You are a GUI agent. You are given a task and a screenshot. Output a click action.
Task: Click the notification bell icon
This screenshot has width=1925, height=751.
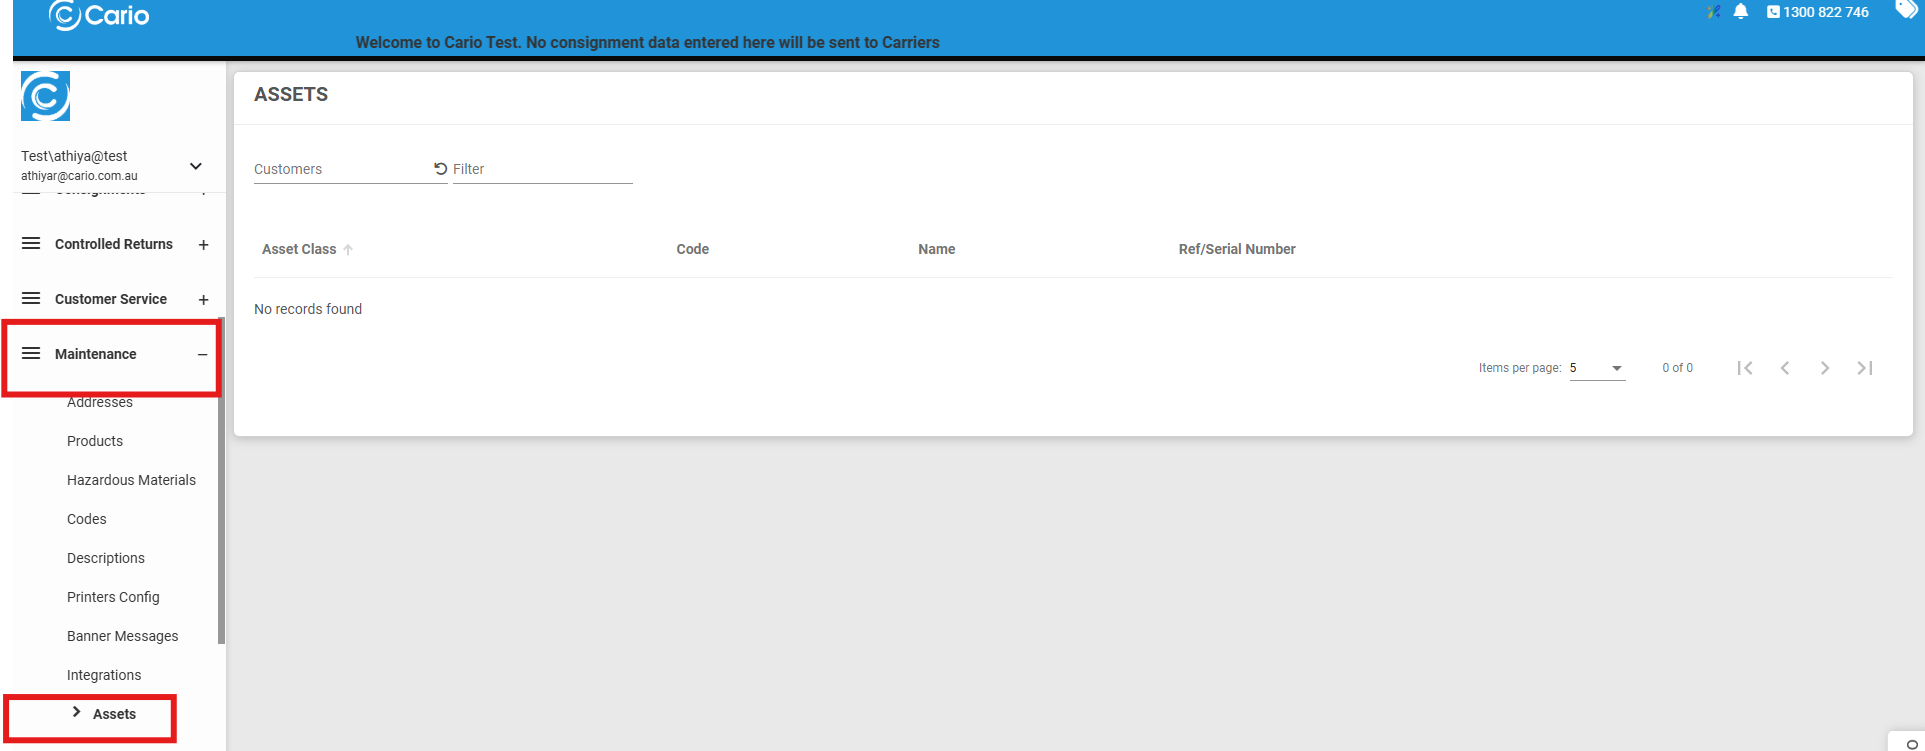1740,12
